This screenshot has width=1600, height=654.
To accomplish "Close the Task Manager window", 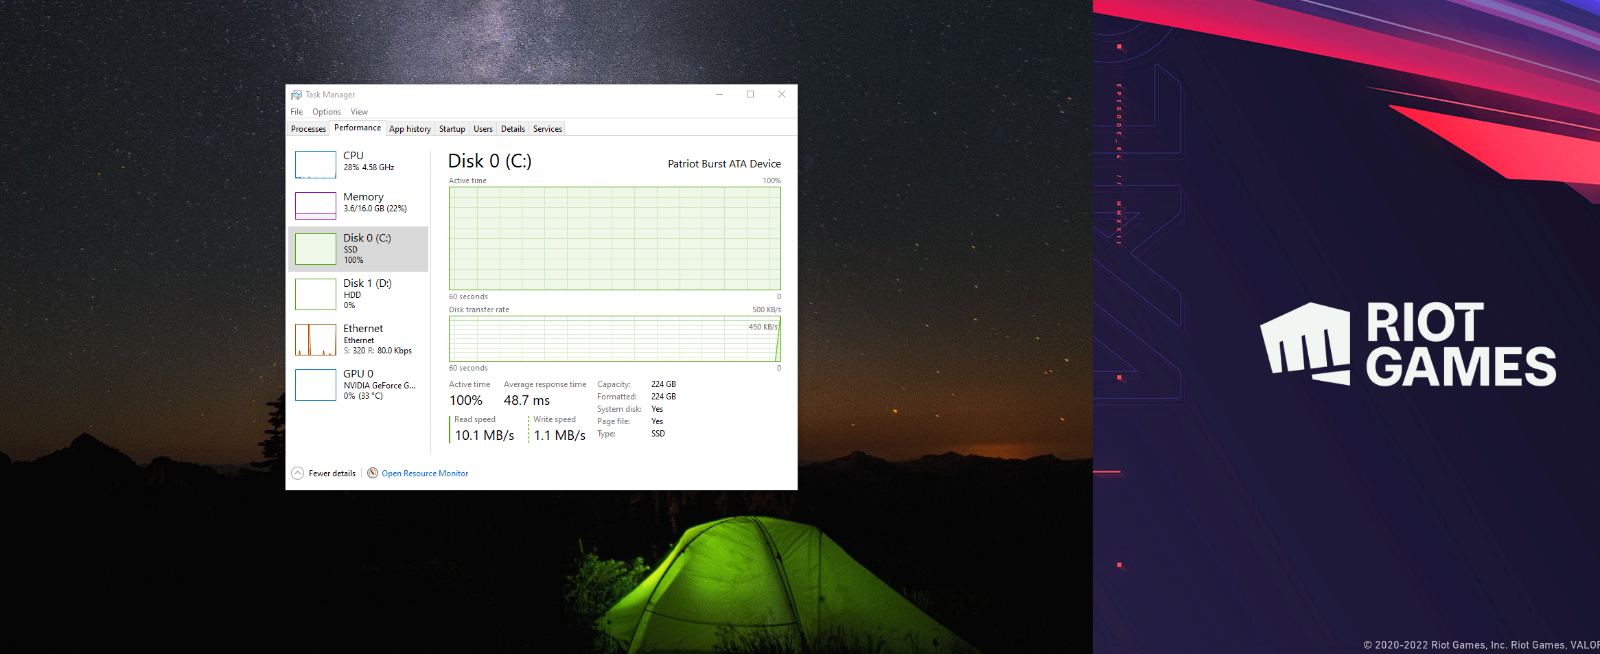I will click(x=782, y=94).
